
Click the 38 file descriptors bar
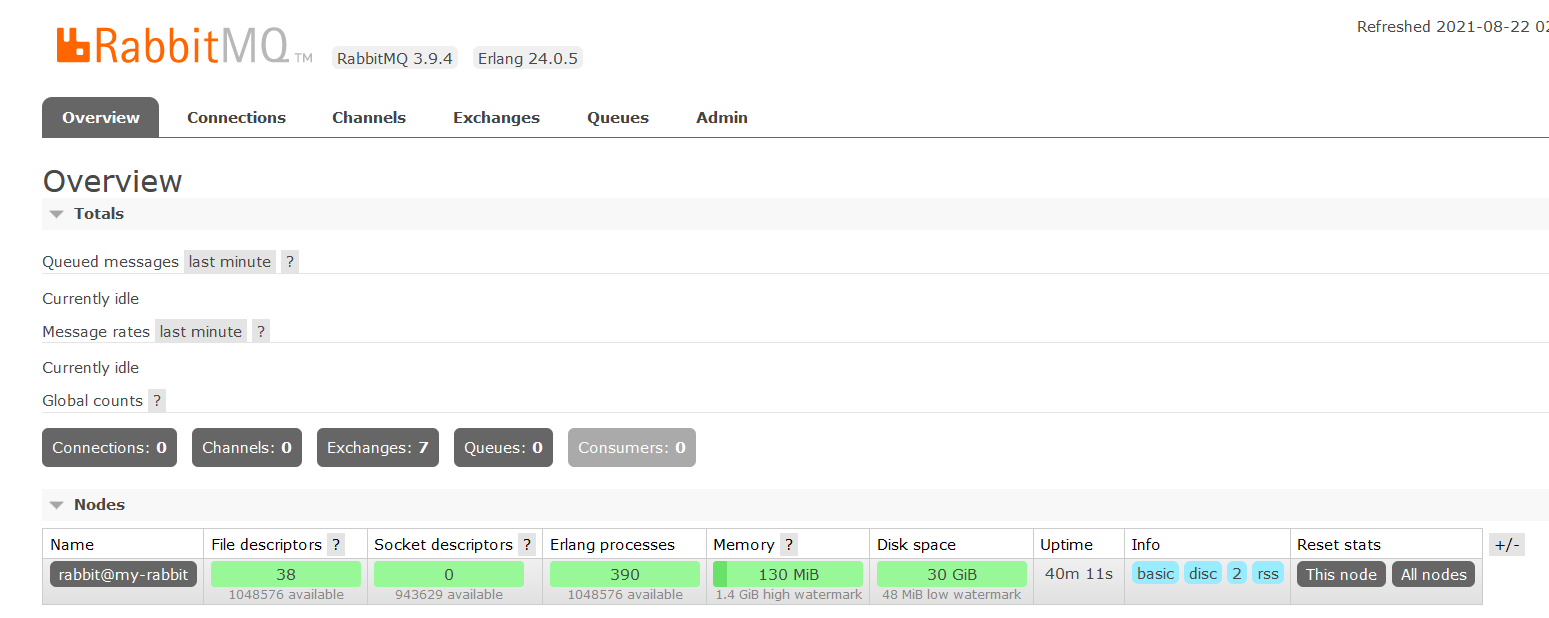(x=286, y=574)
